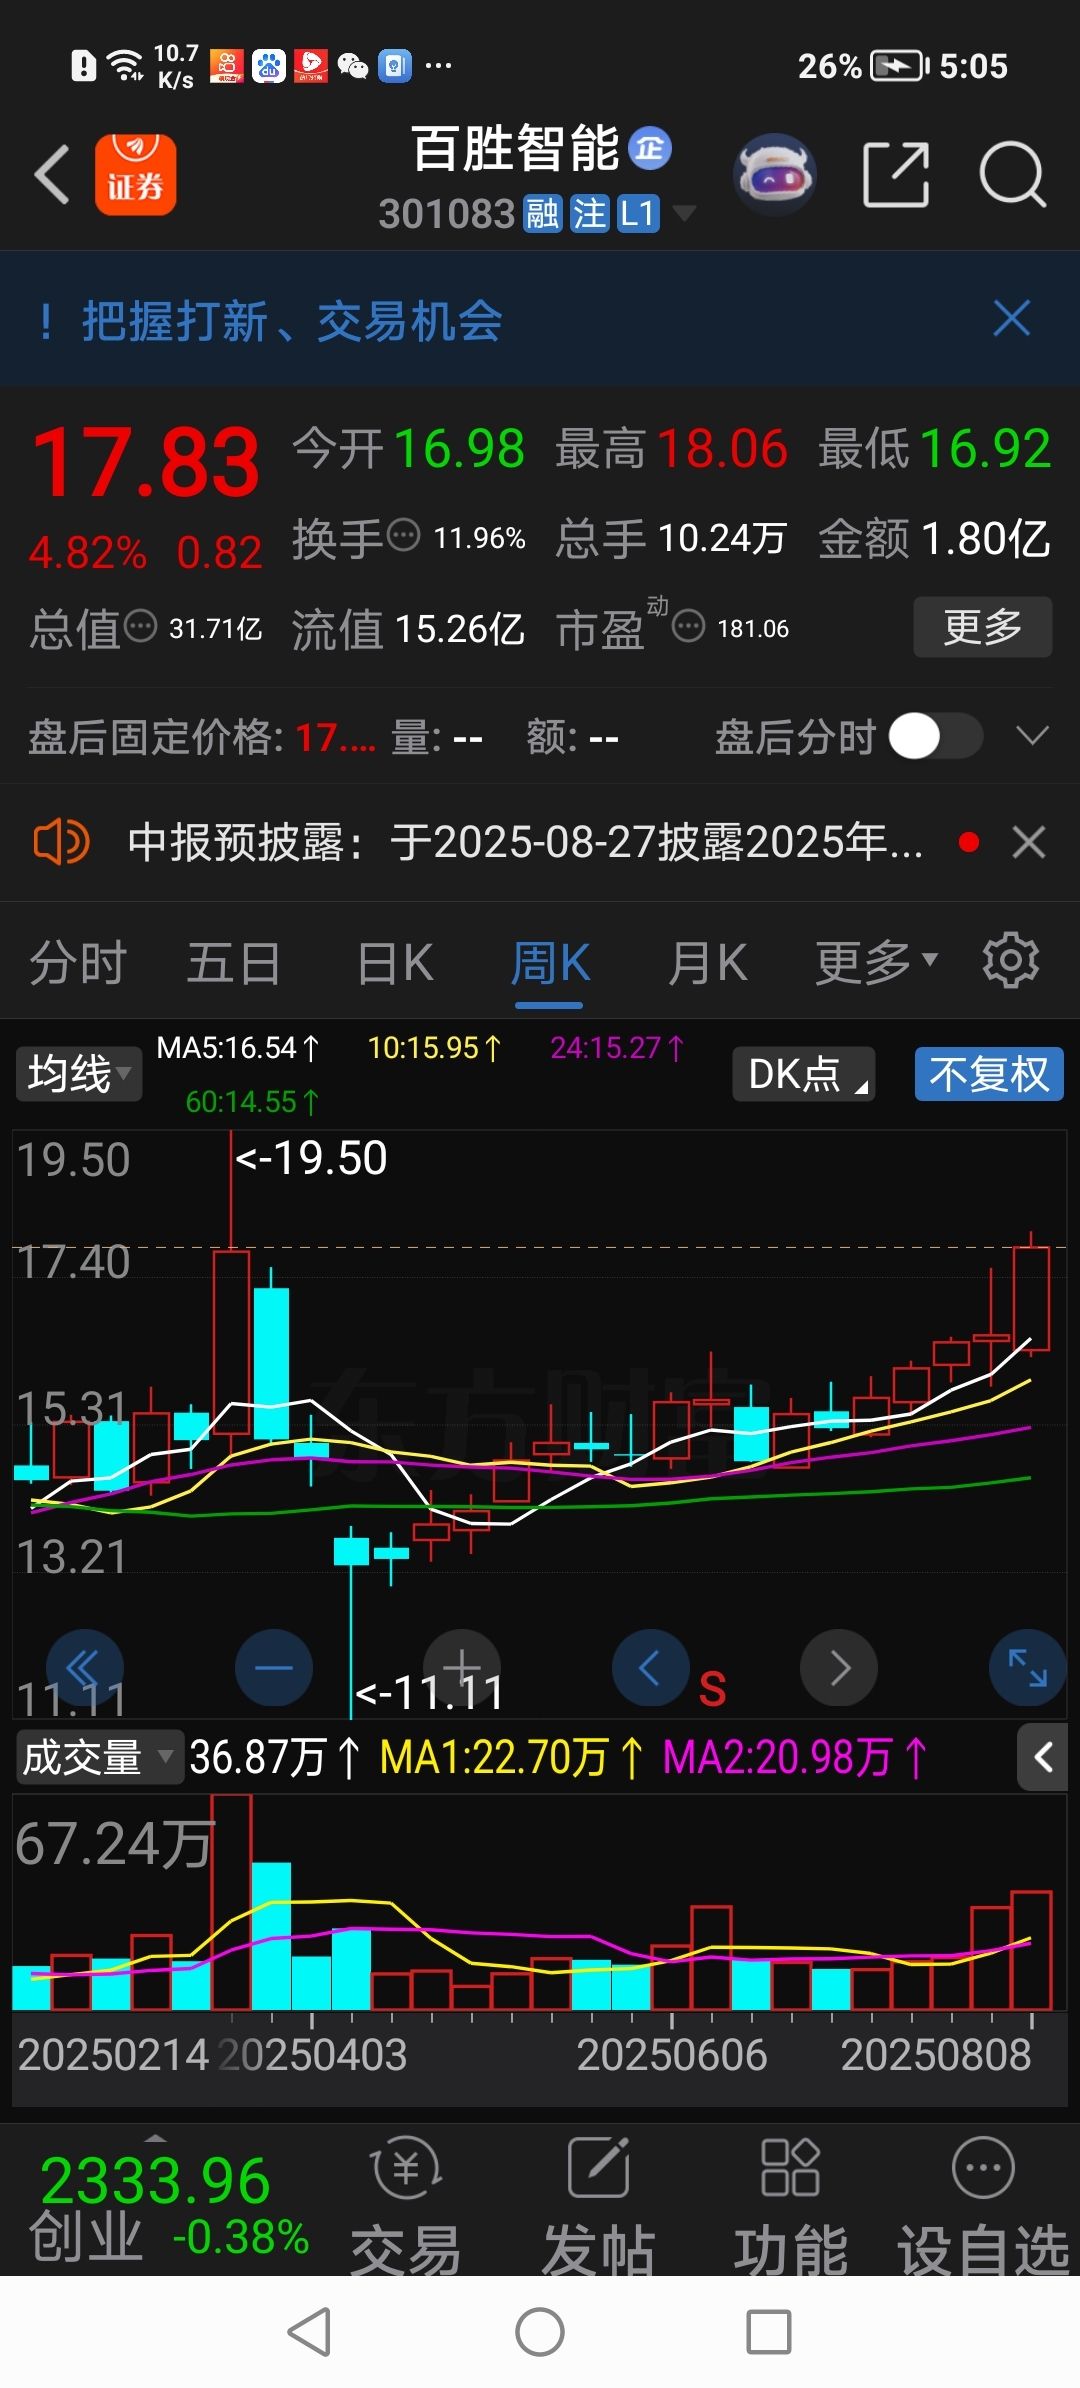The width and height of the screenshot is (1080, 2388).
Task: Expand stock code dropdown arrow
Action: pos(684,213)
